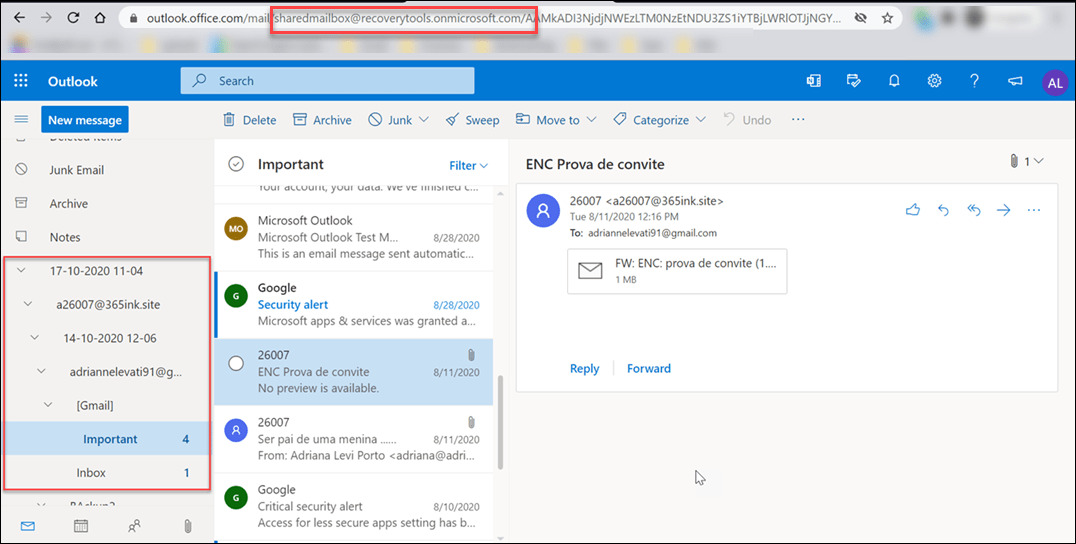Open the Outlook app launcher grid

[21, 81]
